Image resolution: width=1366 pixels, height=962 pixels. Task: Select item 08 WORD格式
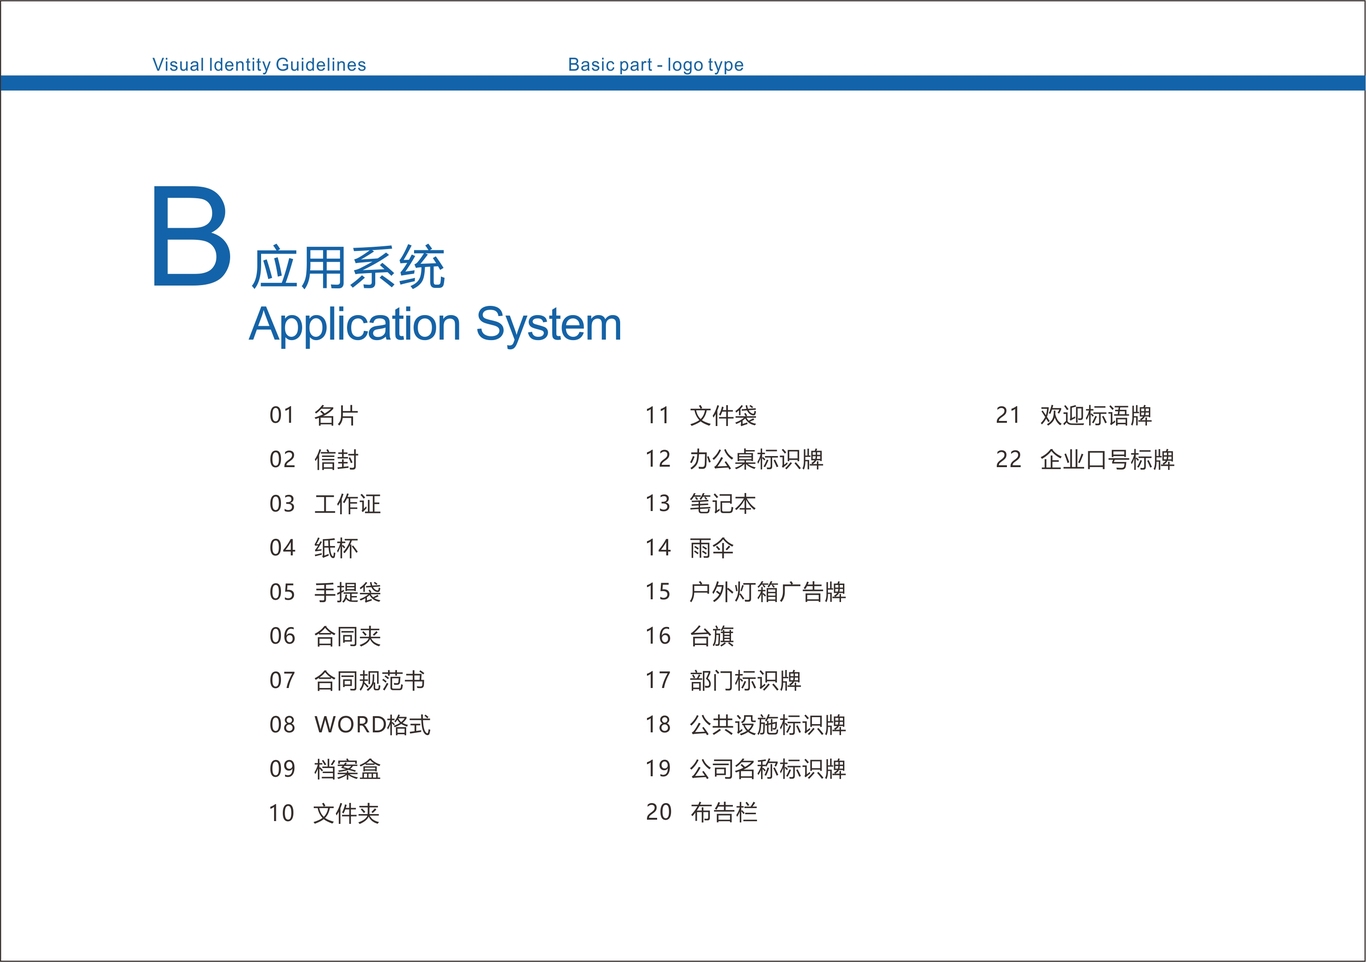tap(350, 724)
